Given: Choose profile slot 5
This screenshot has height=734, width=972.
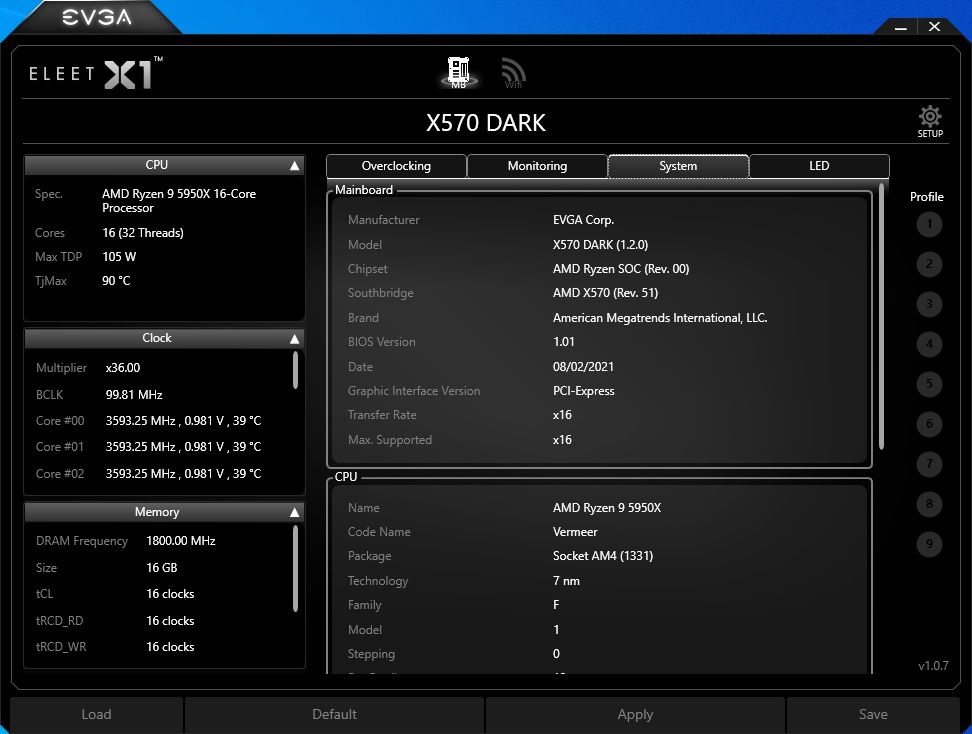Looking at the screenshot, I should (x=929, y=384).
